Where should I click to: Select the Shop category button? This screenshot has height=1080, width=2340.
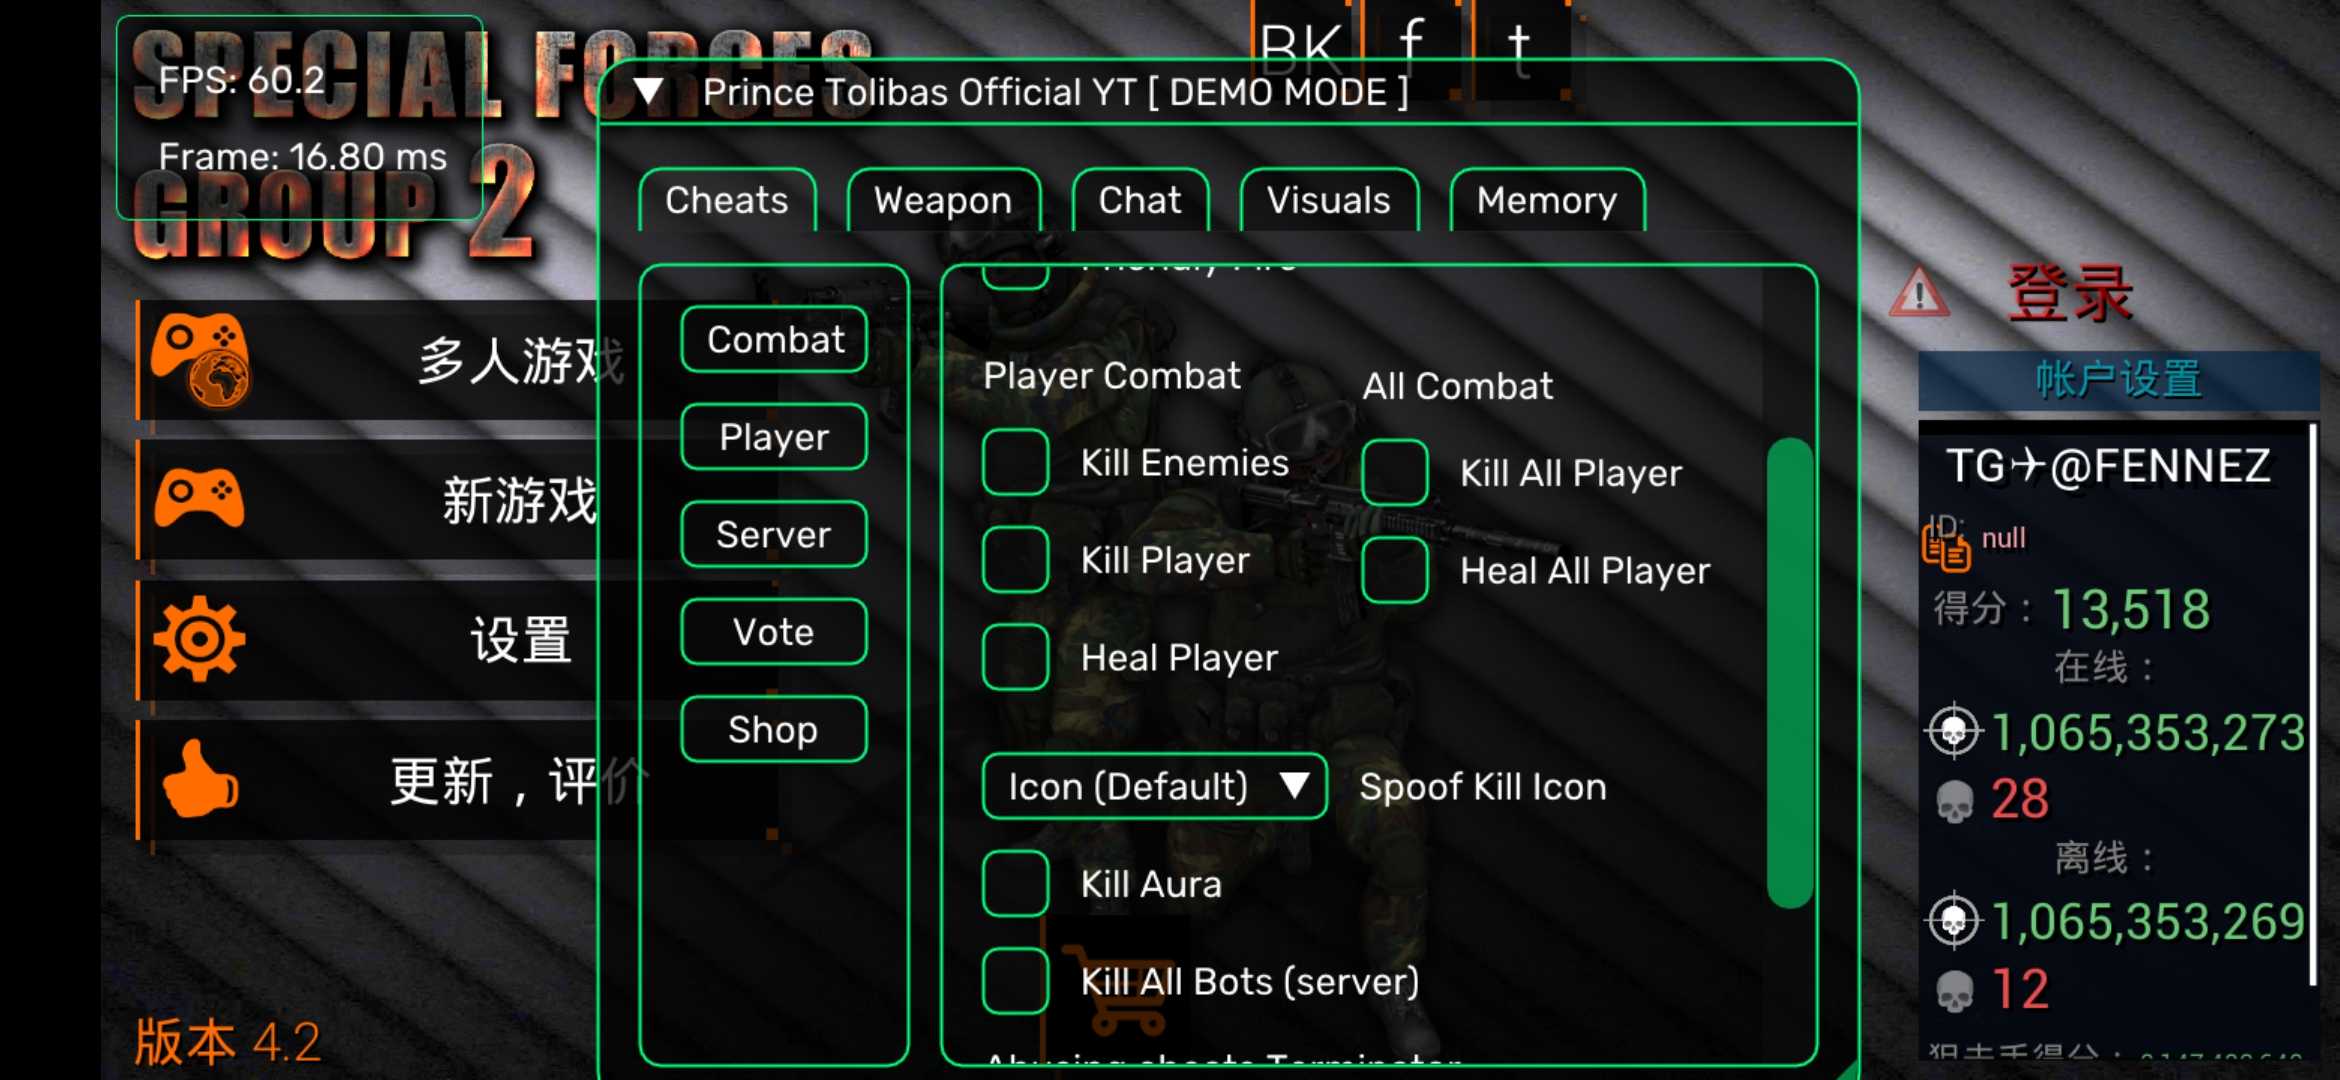[x=773, y=729]
